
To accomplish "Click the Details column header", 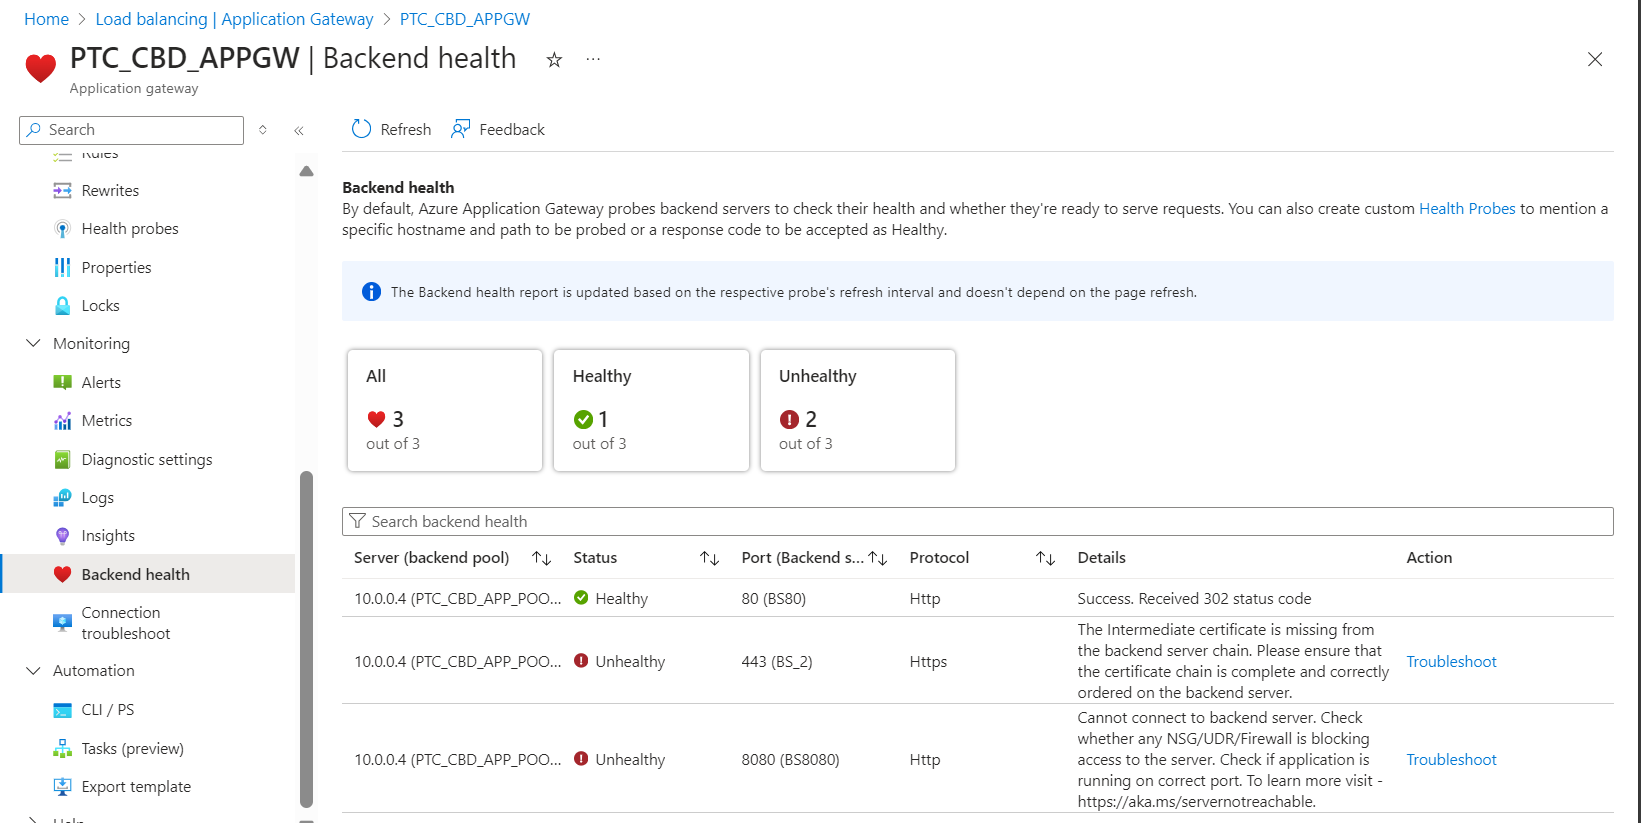I will 1101,557.
